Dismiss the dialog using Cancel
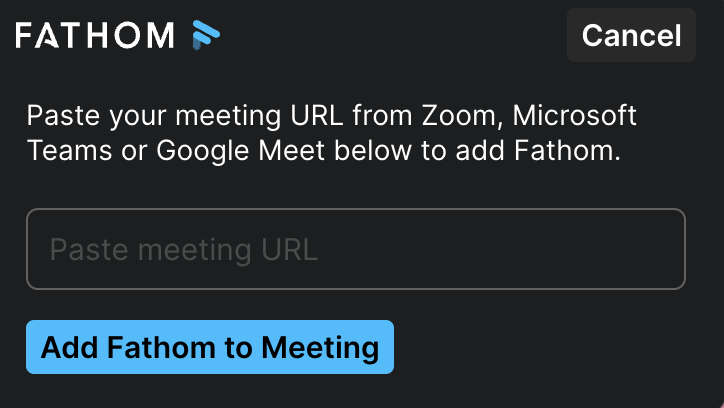The height and width of the screenshot is (408, 724). click(x=631, y=36)
